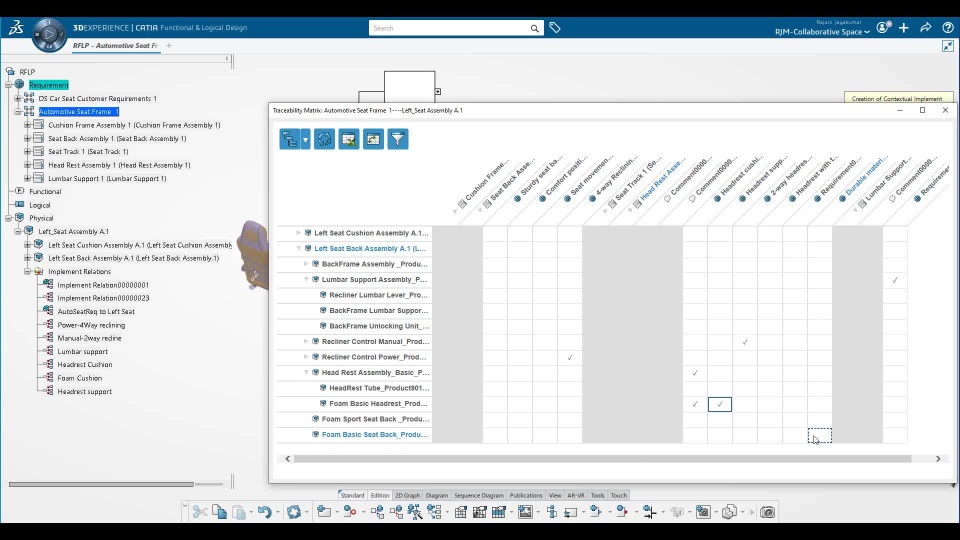Open the user profile icon
960x540 pixels.
[883, 27]
